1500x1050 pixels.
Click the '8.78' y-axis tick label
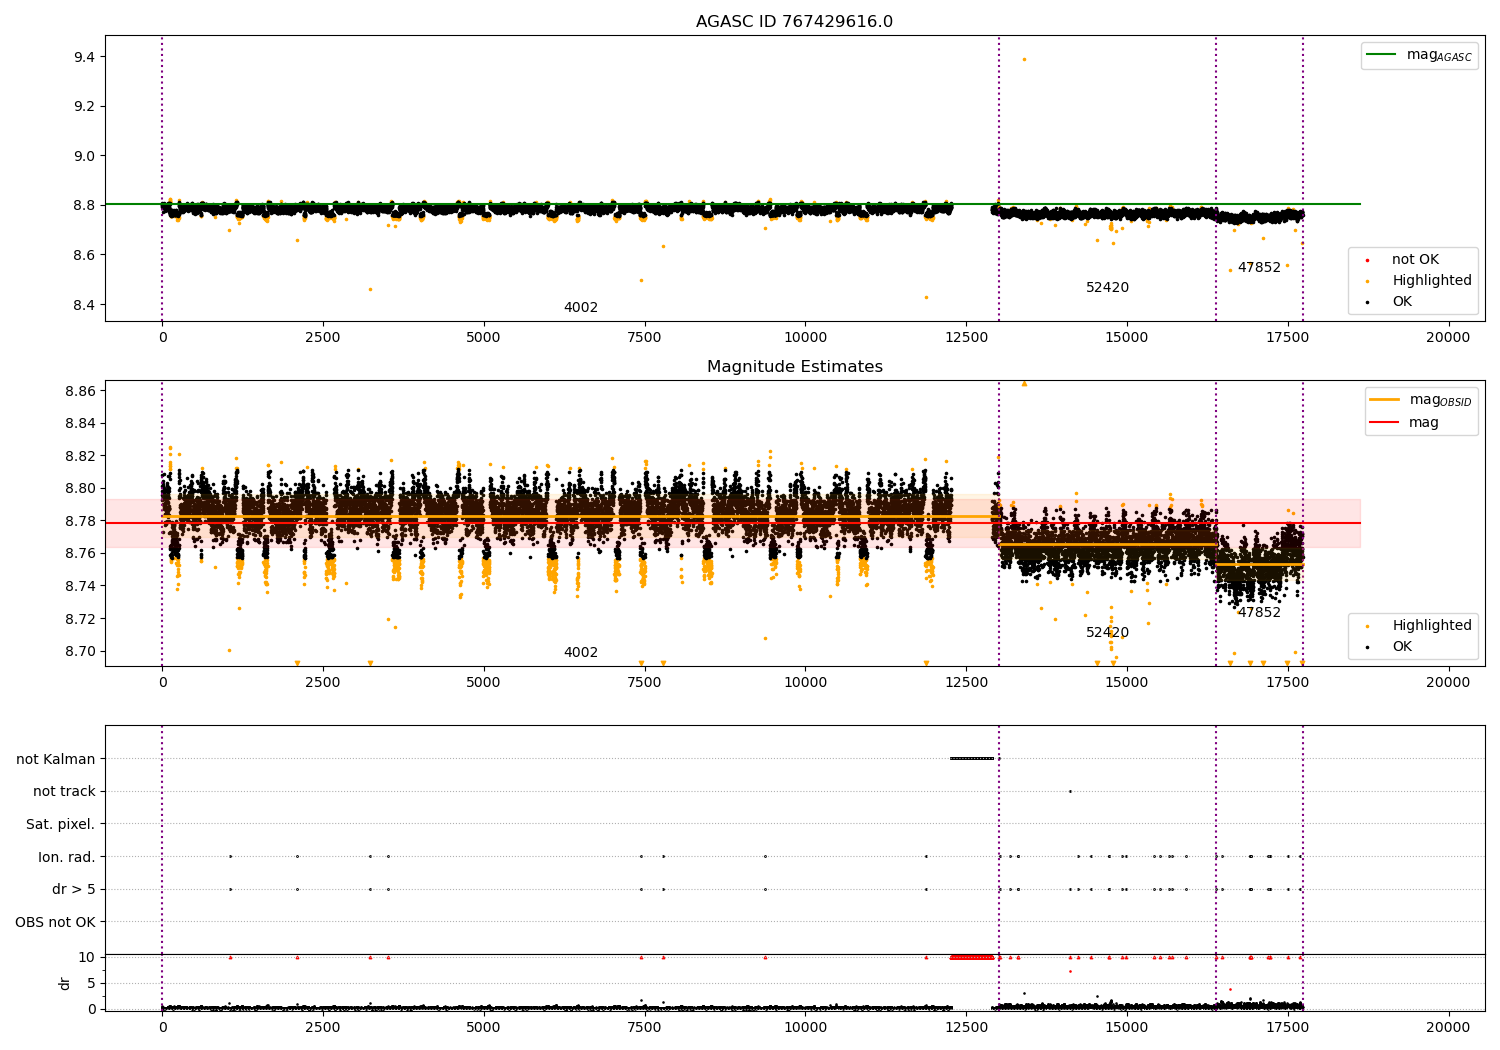pos(80,521)
